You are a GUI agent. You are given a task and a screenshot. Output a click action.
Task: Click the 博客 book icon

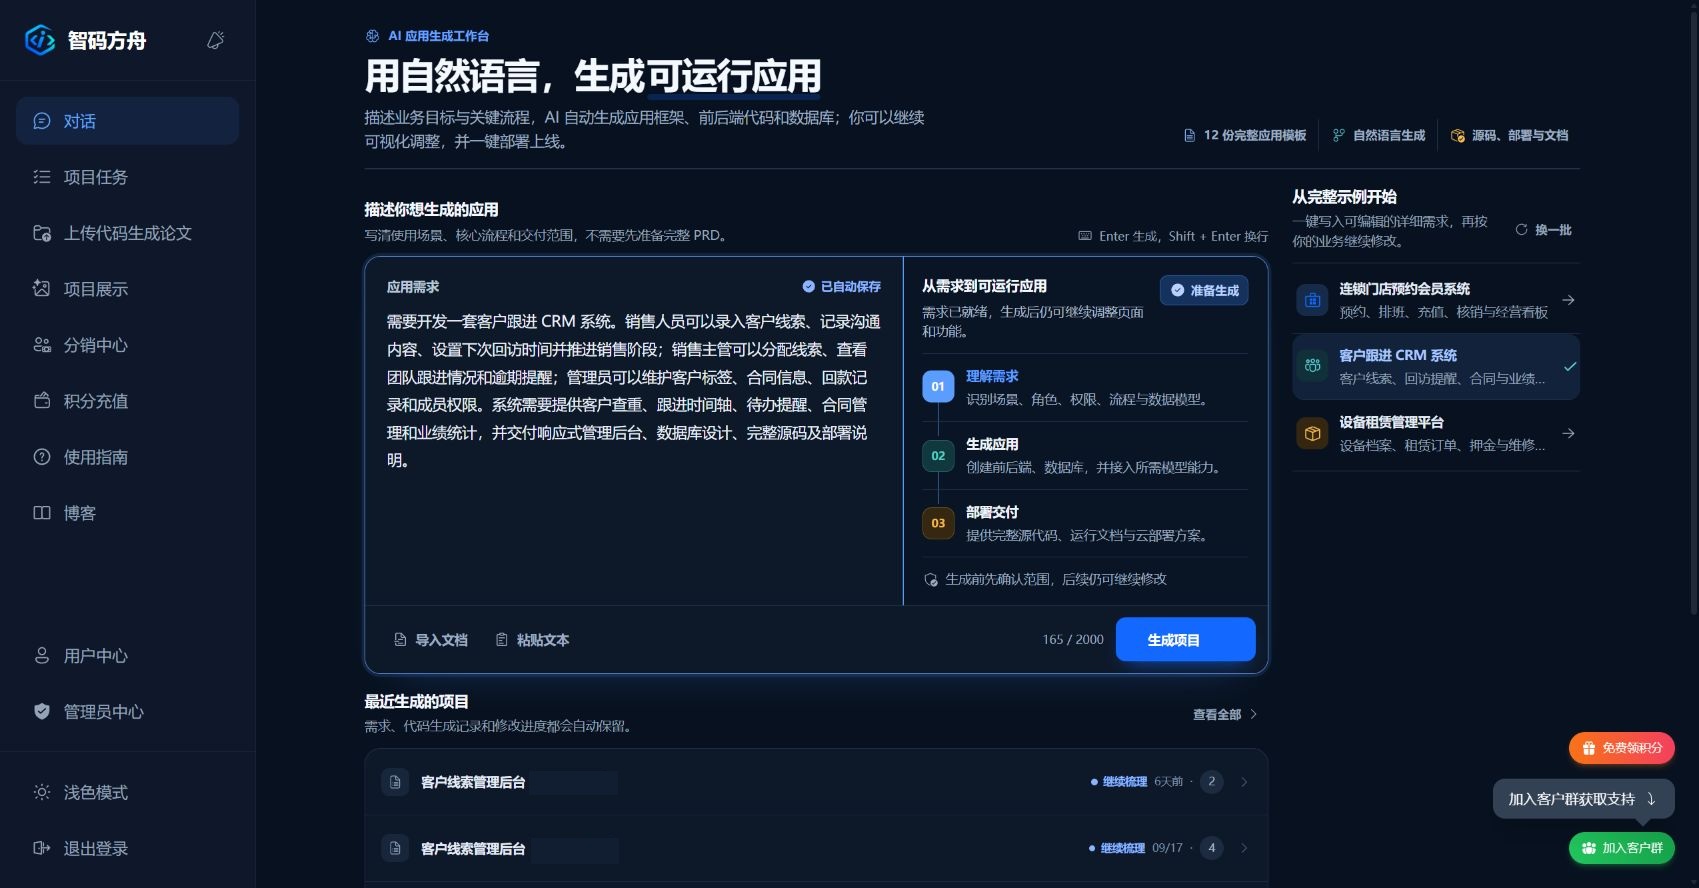42,513
